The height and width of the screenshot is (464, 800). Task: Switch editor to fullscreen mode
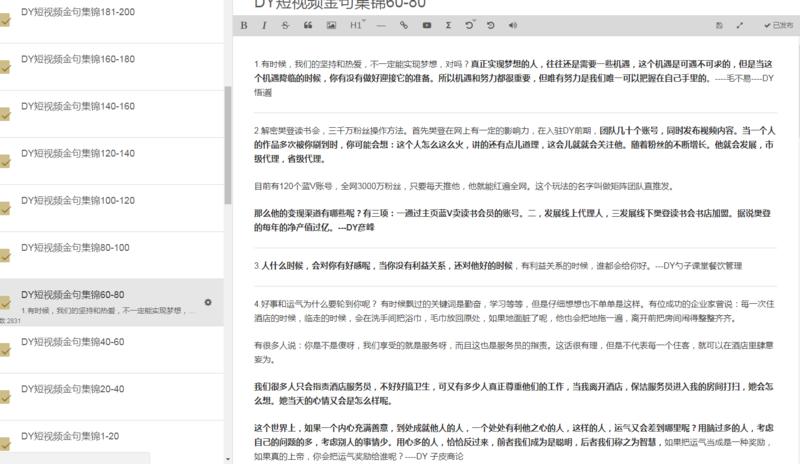[x=740, y=25]
